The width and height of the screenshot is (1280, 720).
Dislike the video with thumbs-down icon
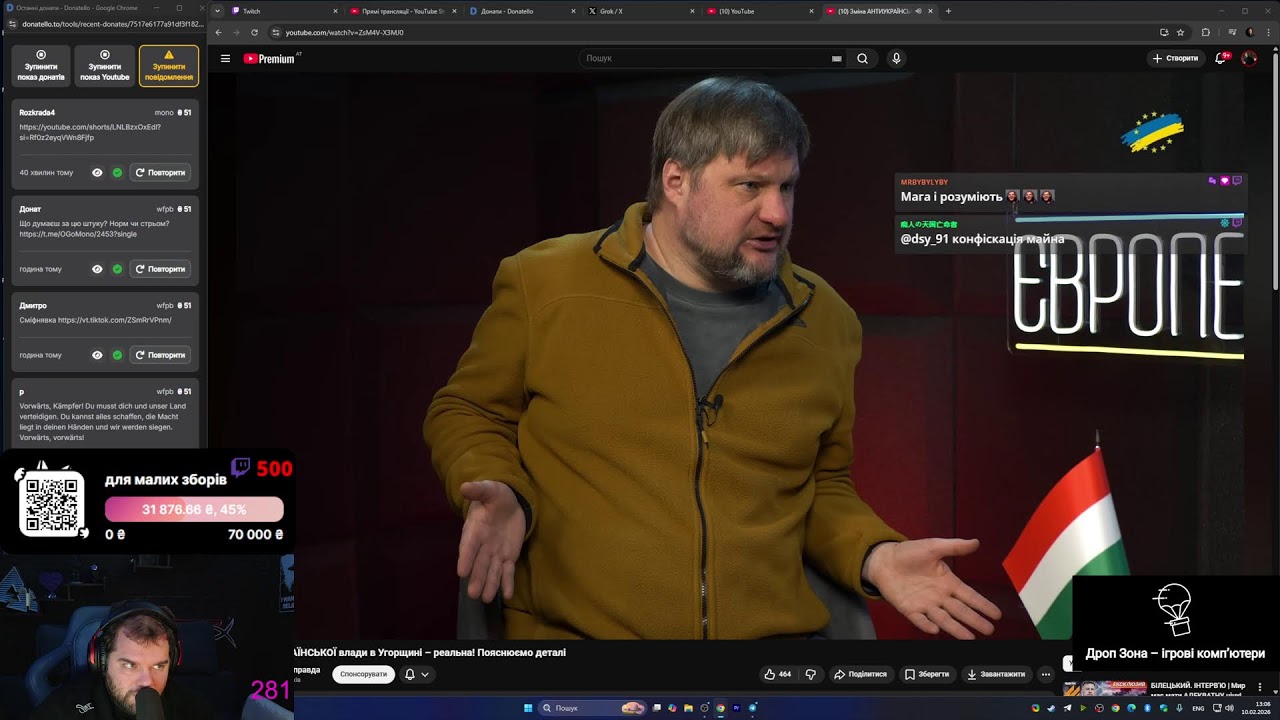pos(811,674)
